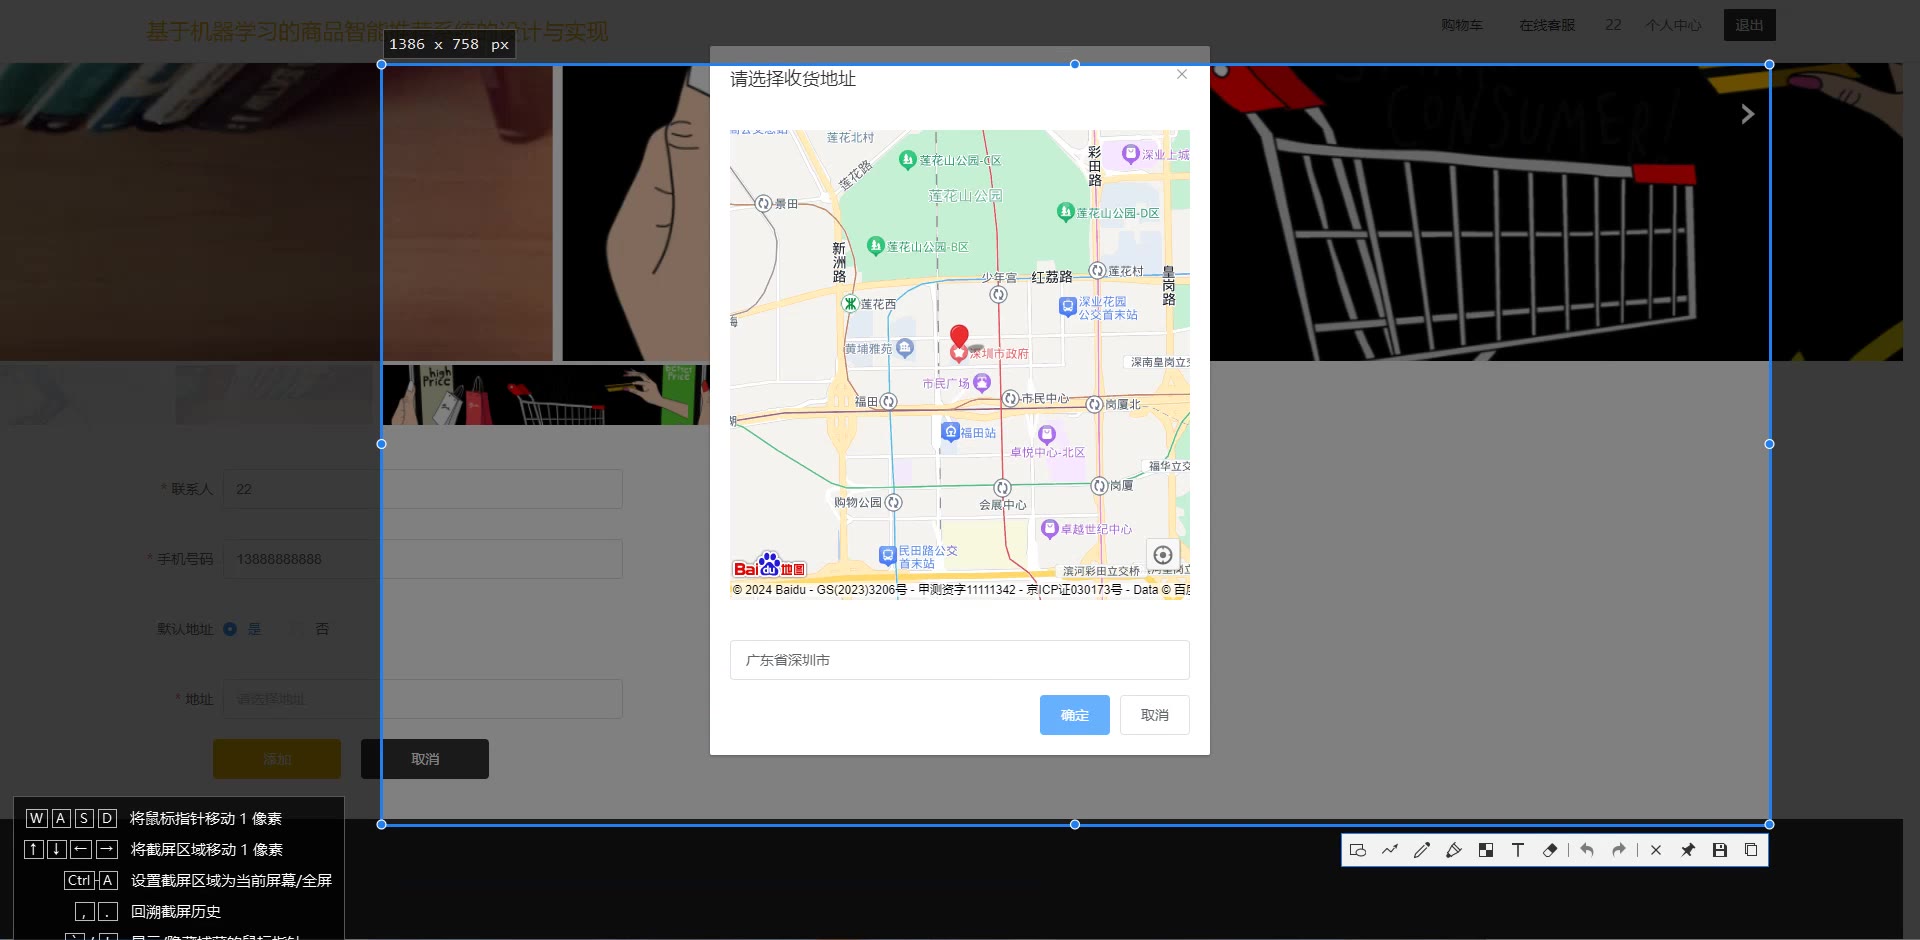The height and width of the screenshot is (940, 1920).
Task: Click the undo arrow in the screenshot toolbar
Action: [x=1587, y=850]
